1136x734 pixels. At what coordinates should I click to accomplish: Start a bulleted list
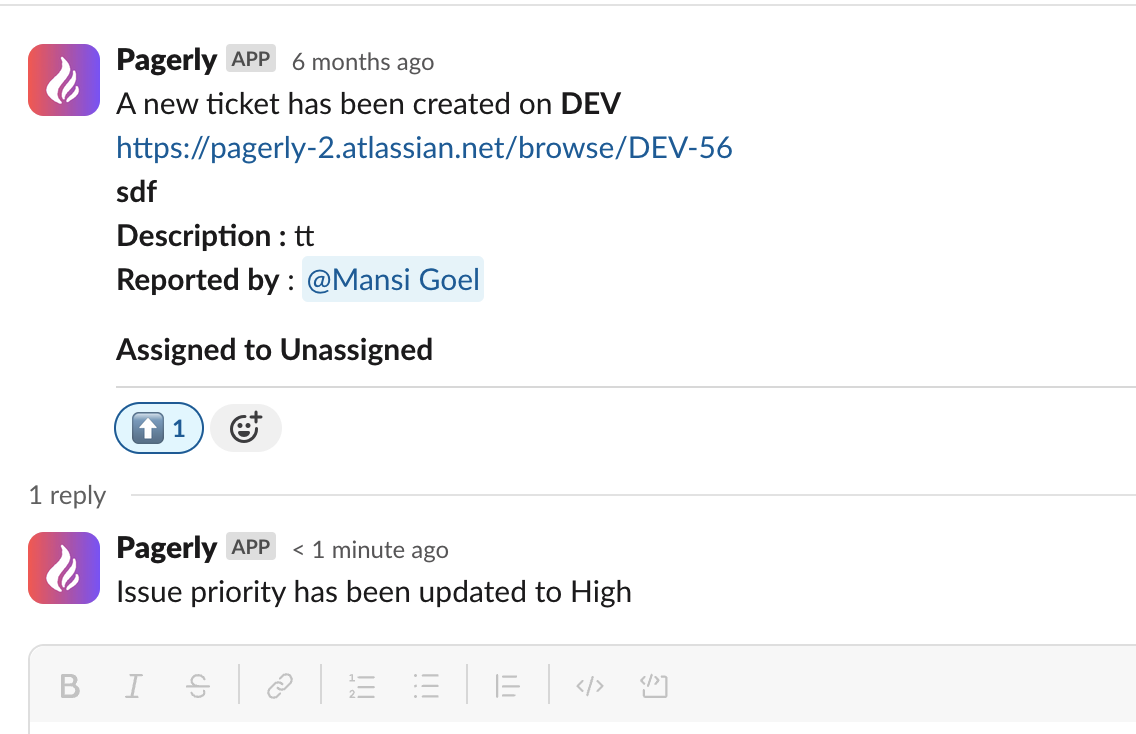click(x=426, y=685)
